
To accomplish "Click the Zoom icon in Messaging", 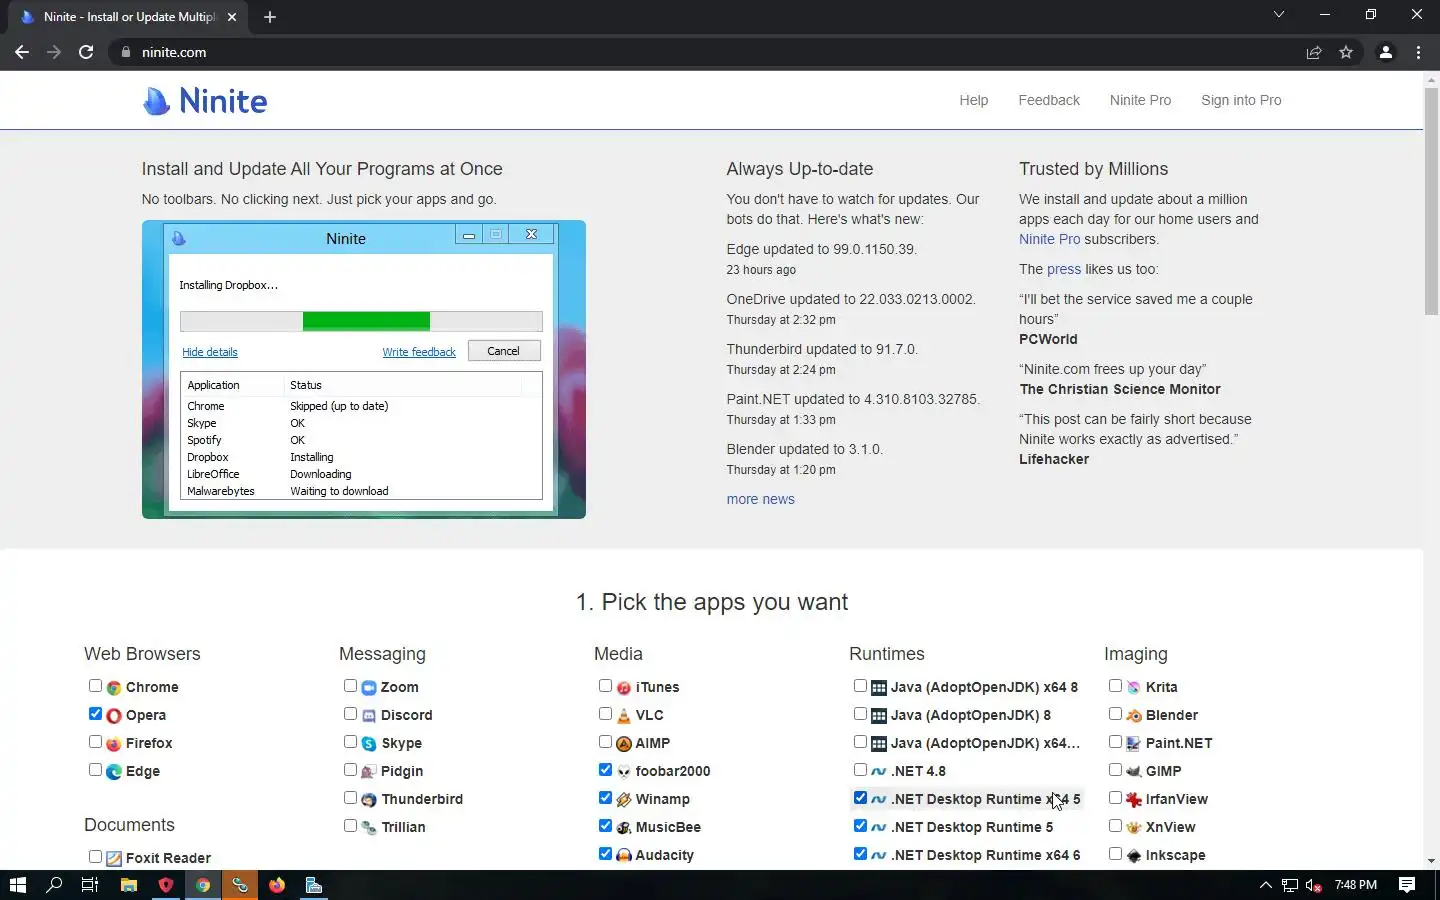I will click(368, 688).
